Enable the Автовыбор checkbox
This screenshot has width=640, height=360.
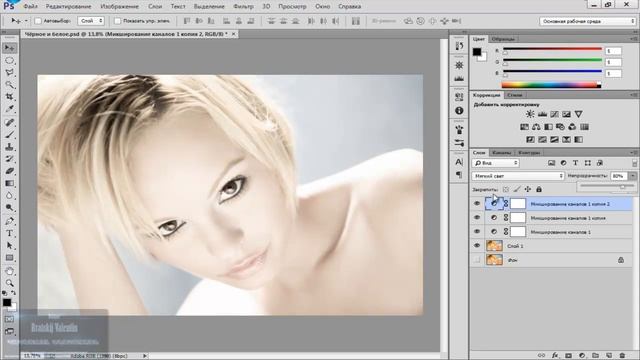point(38,21)
